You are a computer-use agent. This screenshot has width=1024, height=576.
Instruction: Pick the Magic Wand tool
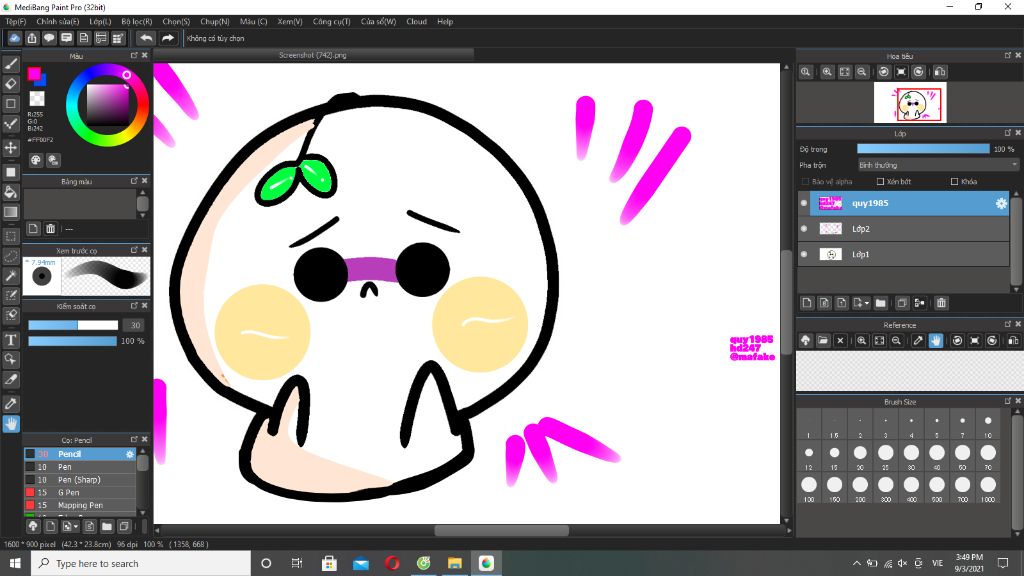tap(11, 276)
